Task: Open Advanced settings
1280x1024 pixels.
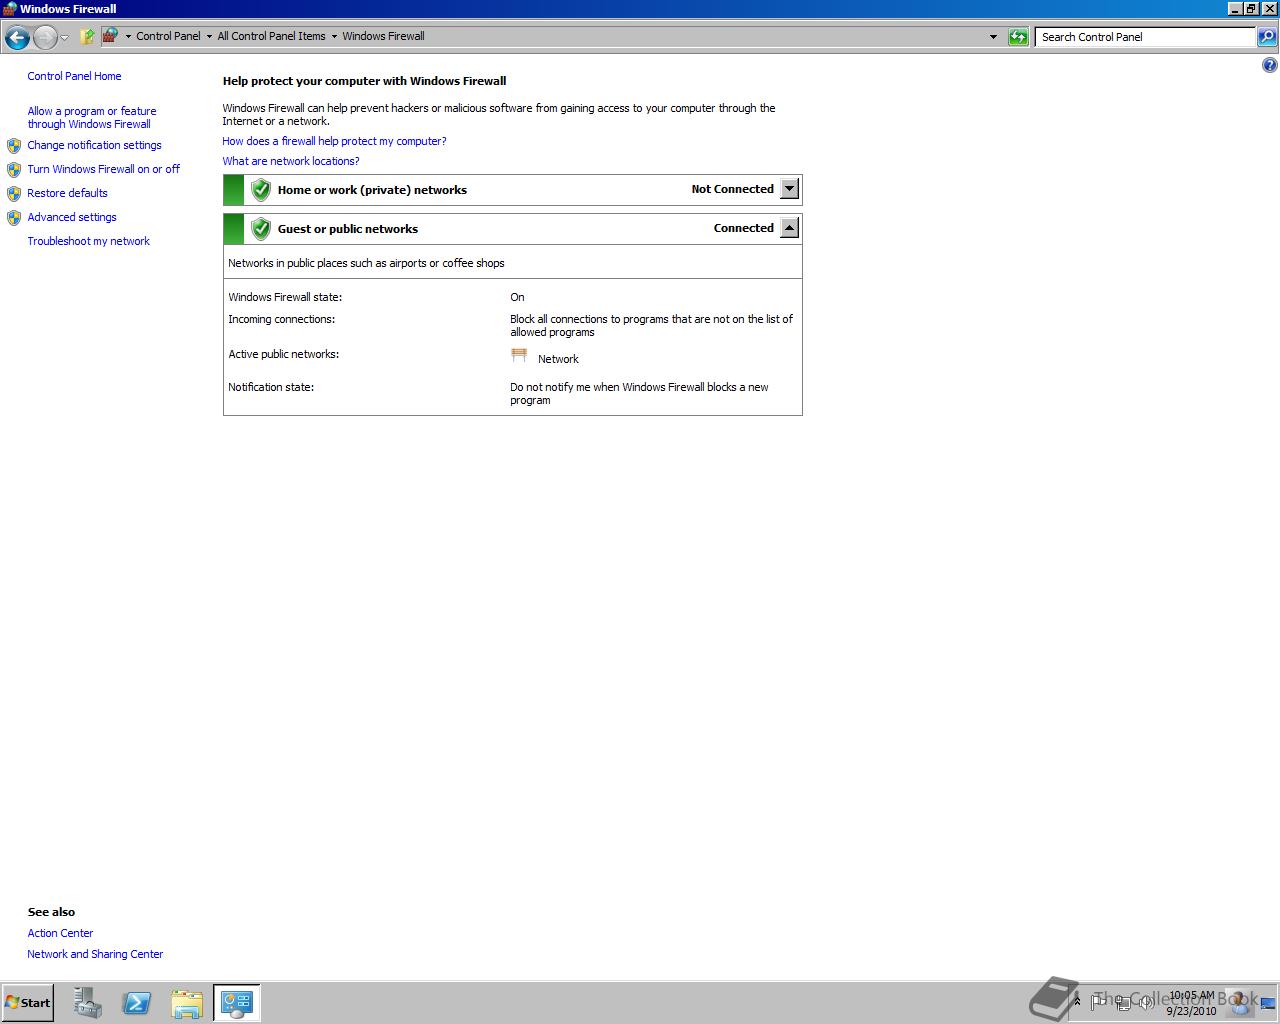Action: click(x=72, y=217)
